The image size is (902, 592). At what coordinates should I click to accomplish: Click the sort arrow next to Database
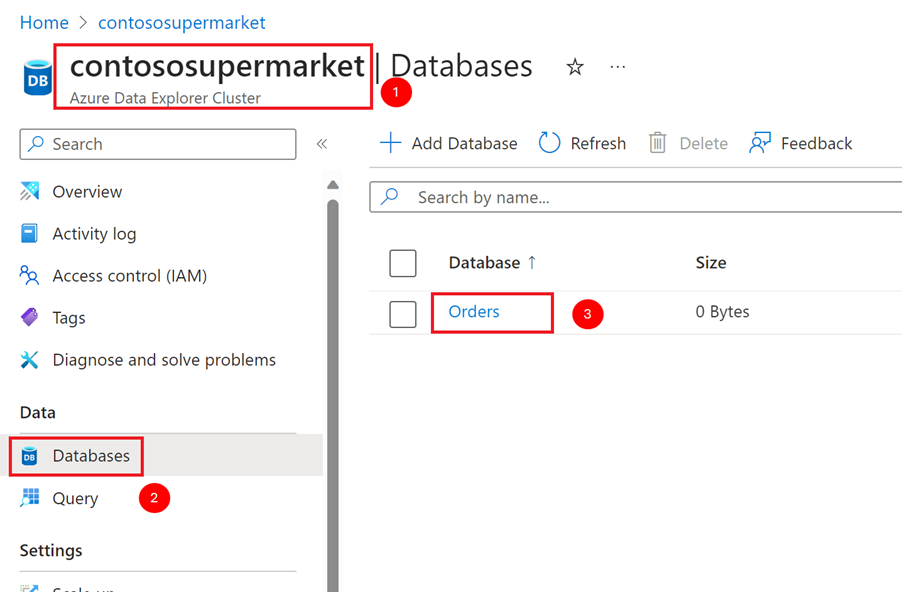point(532,263)
